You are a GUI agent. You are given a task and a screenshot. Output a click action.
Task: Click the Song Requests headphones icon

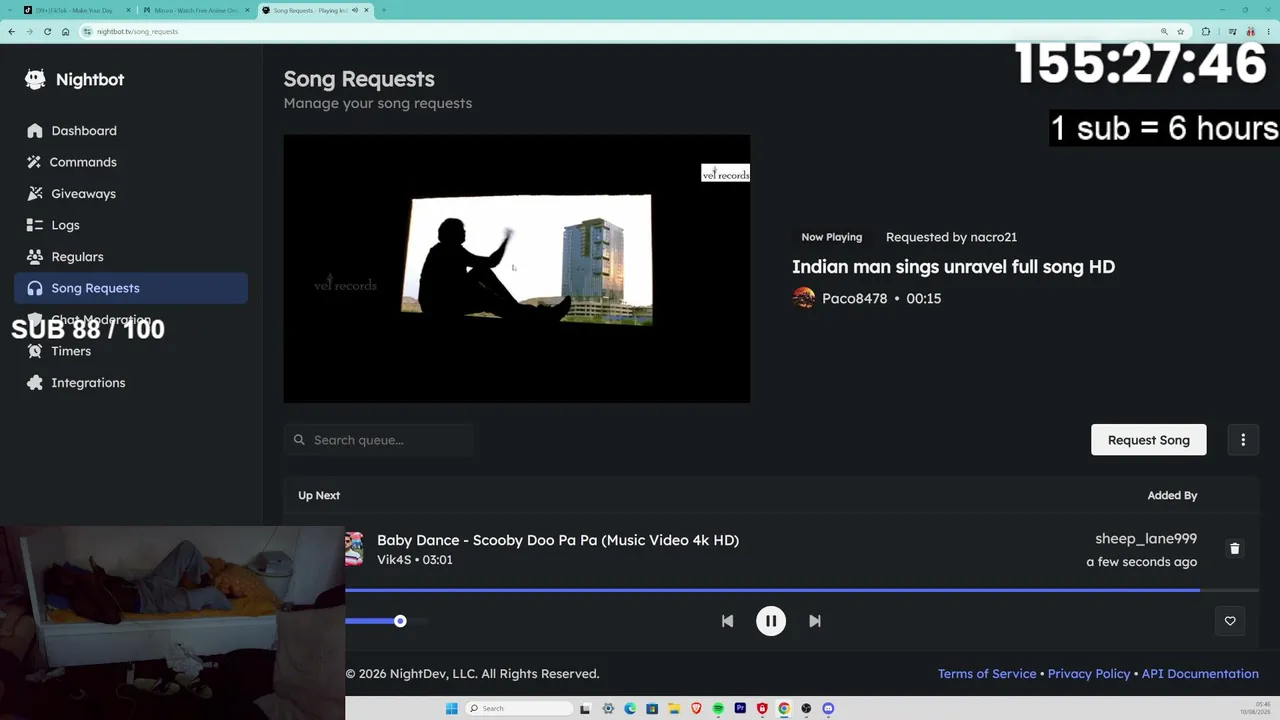tap(35, 288)
